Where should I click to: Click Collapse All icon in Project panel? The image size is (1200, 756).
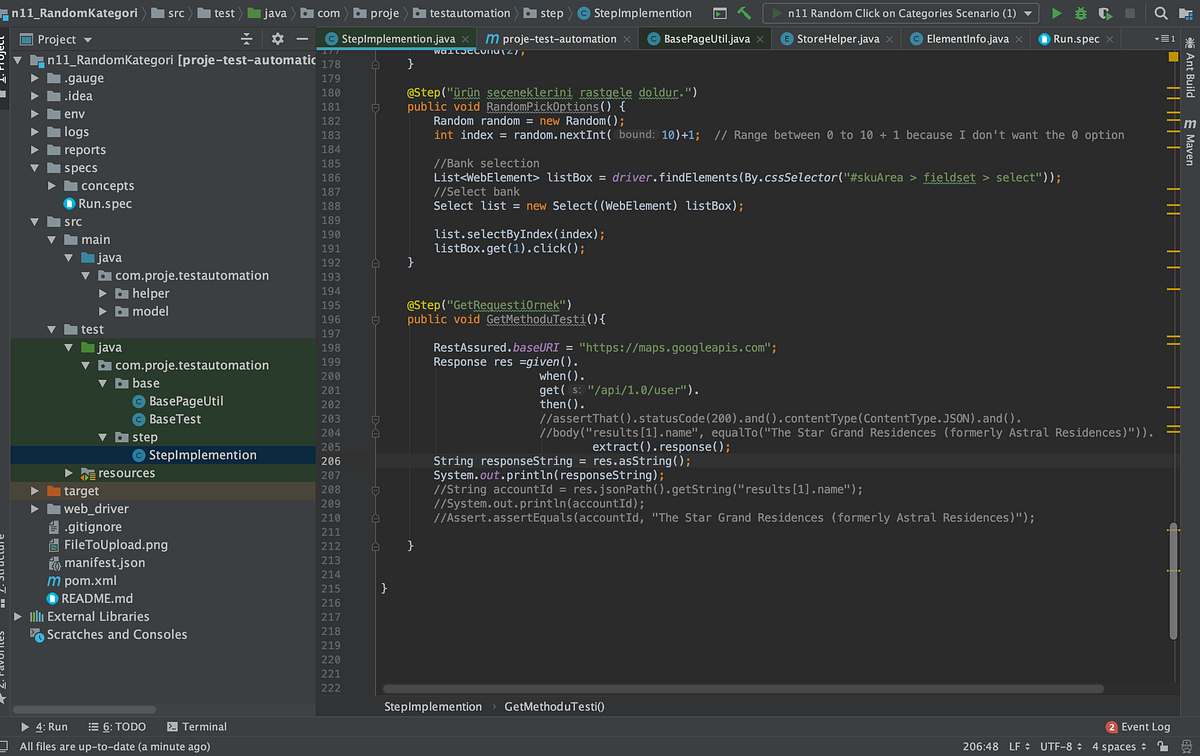point(247,39)
